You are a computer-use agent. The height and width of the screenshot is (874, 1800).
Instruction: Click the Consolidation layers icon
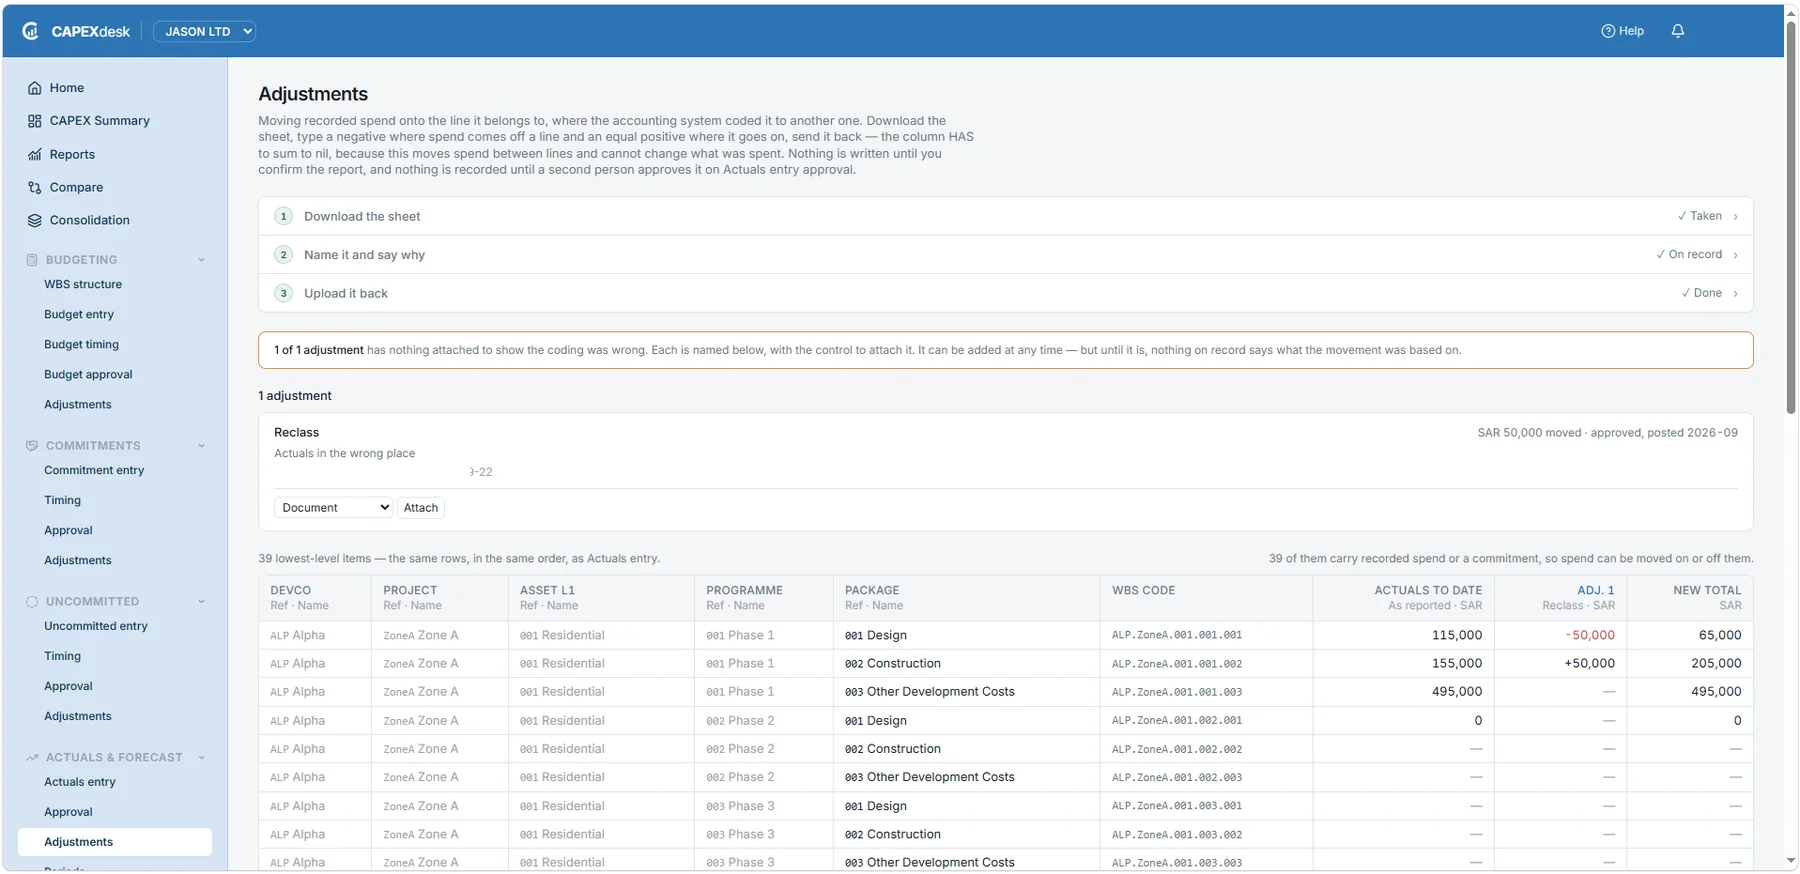(x=35, y=221)
